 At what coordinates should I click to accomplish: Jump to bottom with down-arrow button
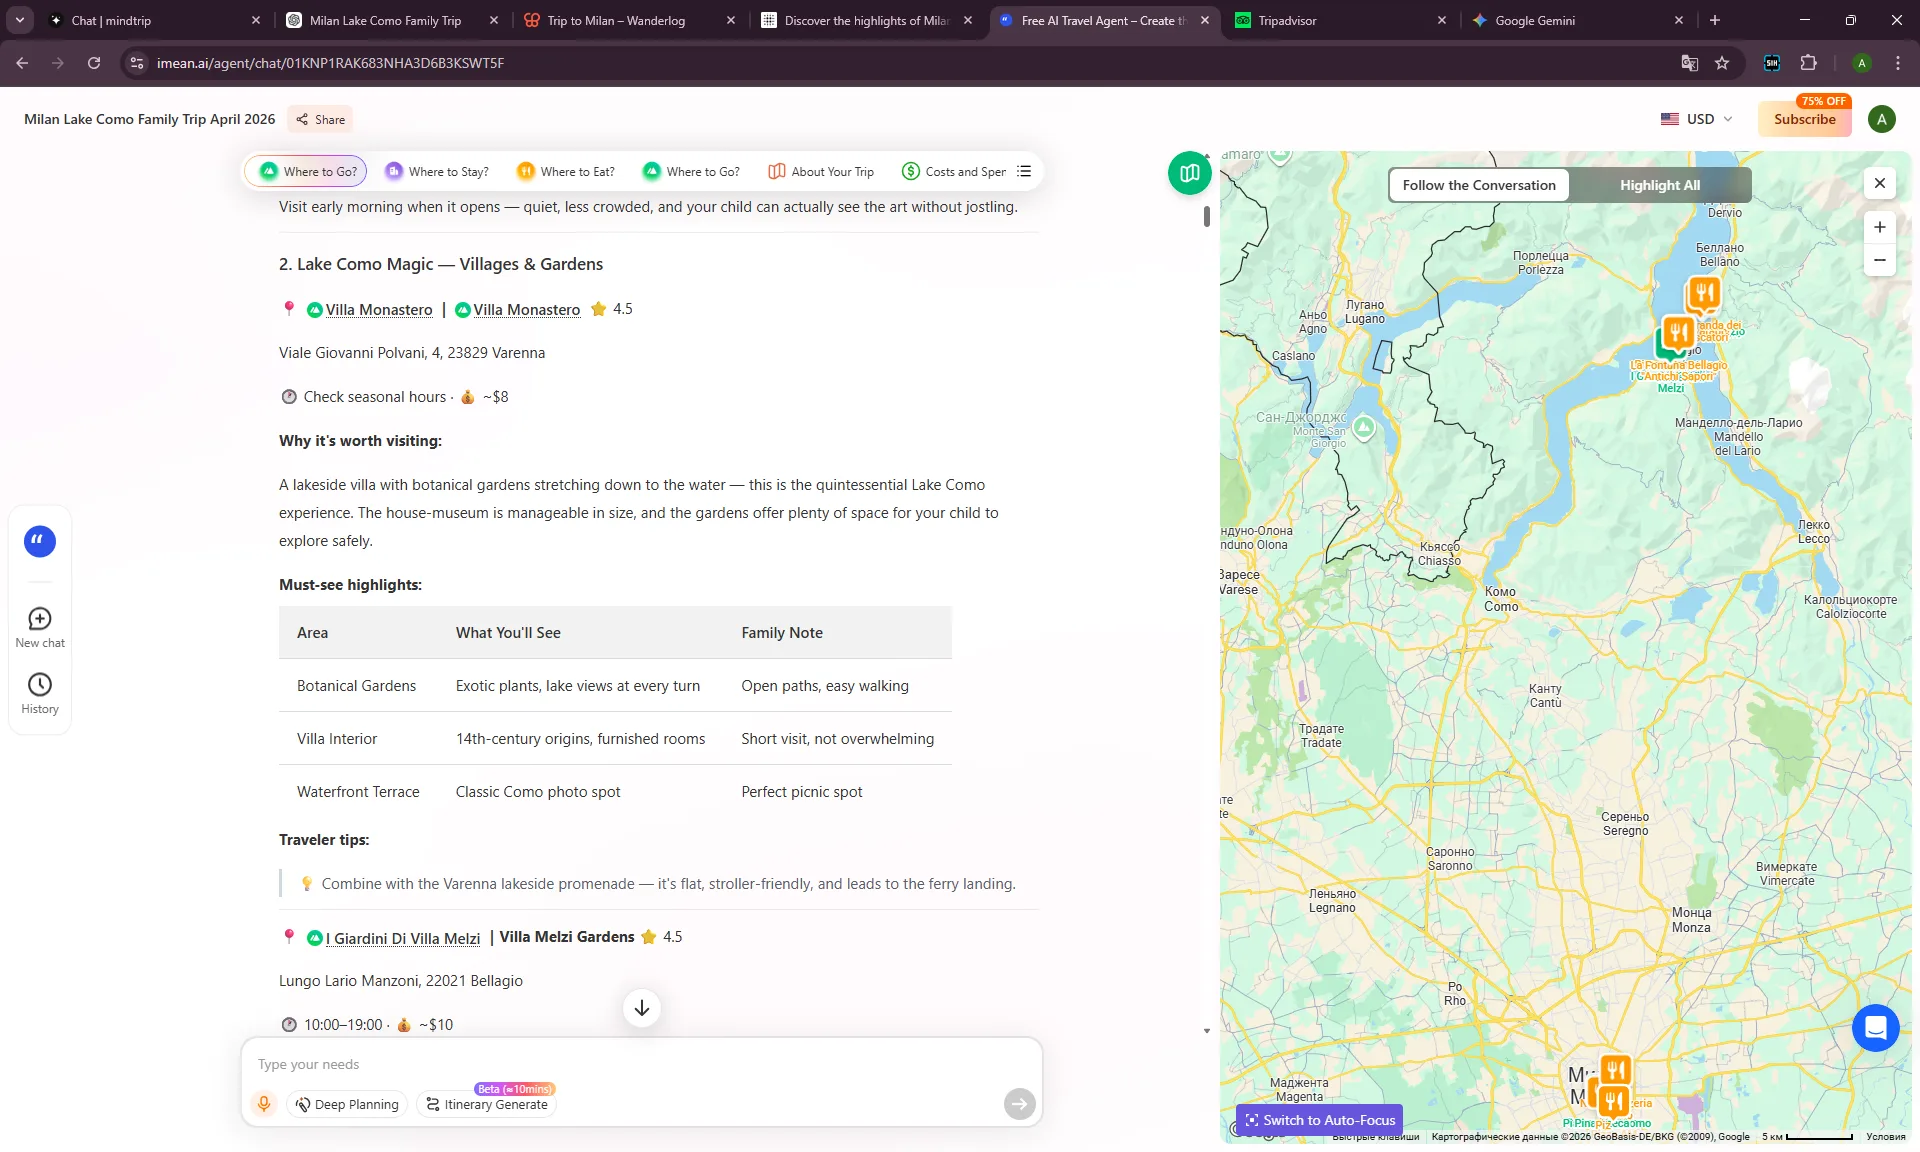(642, 1008)
